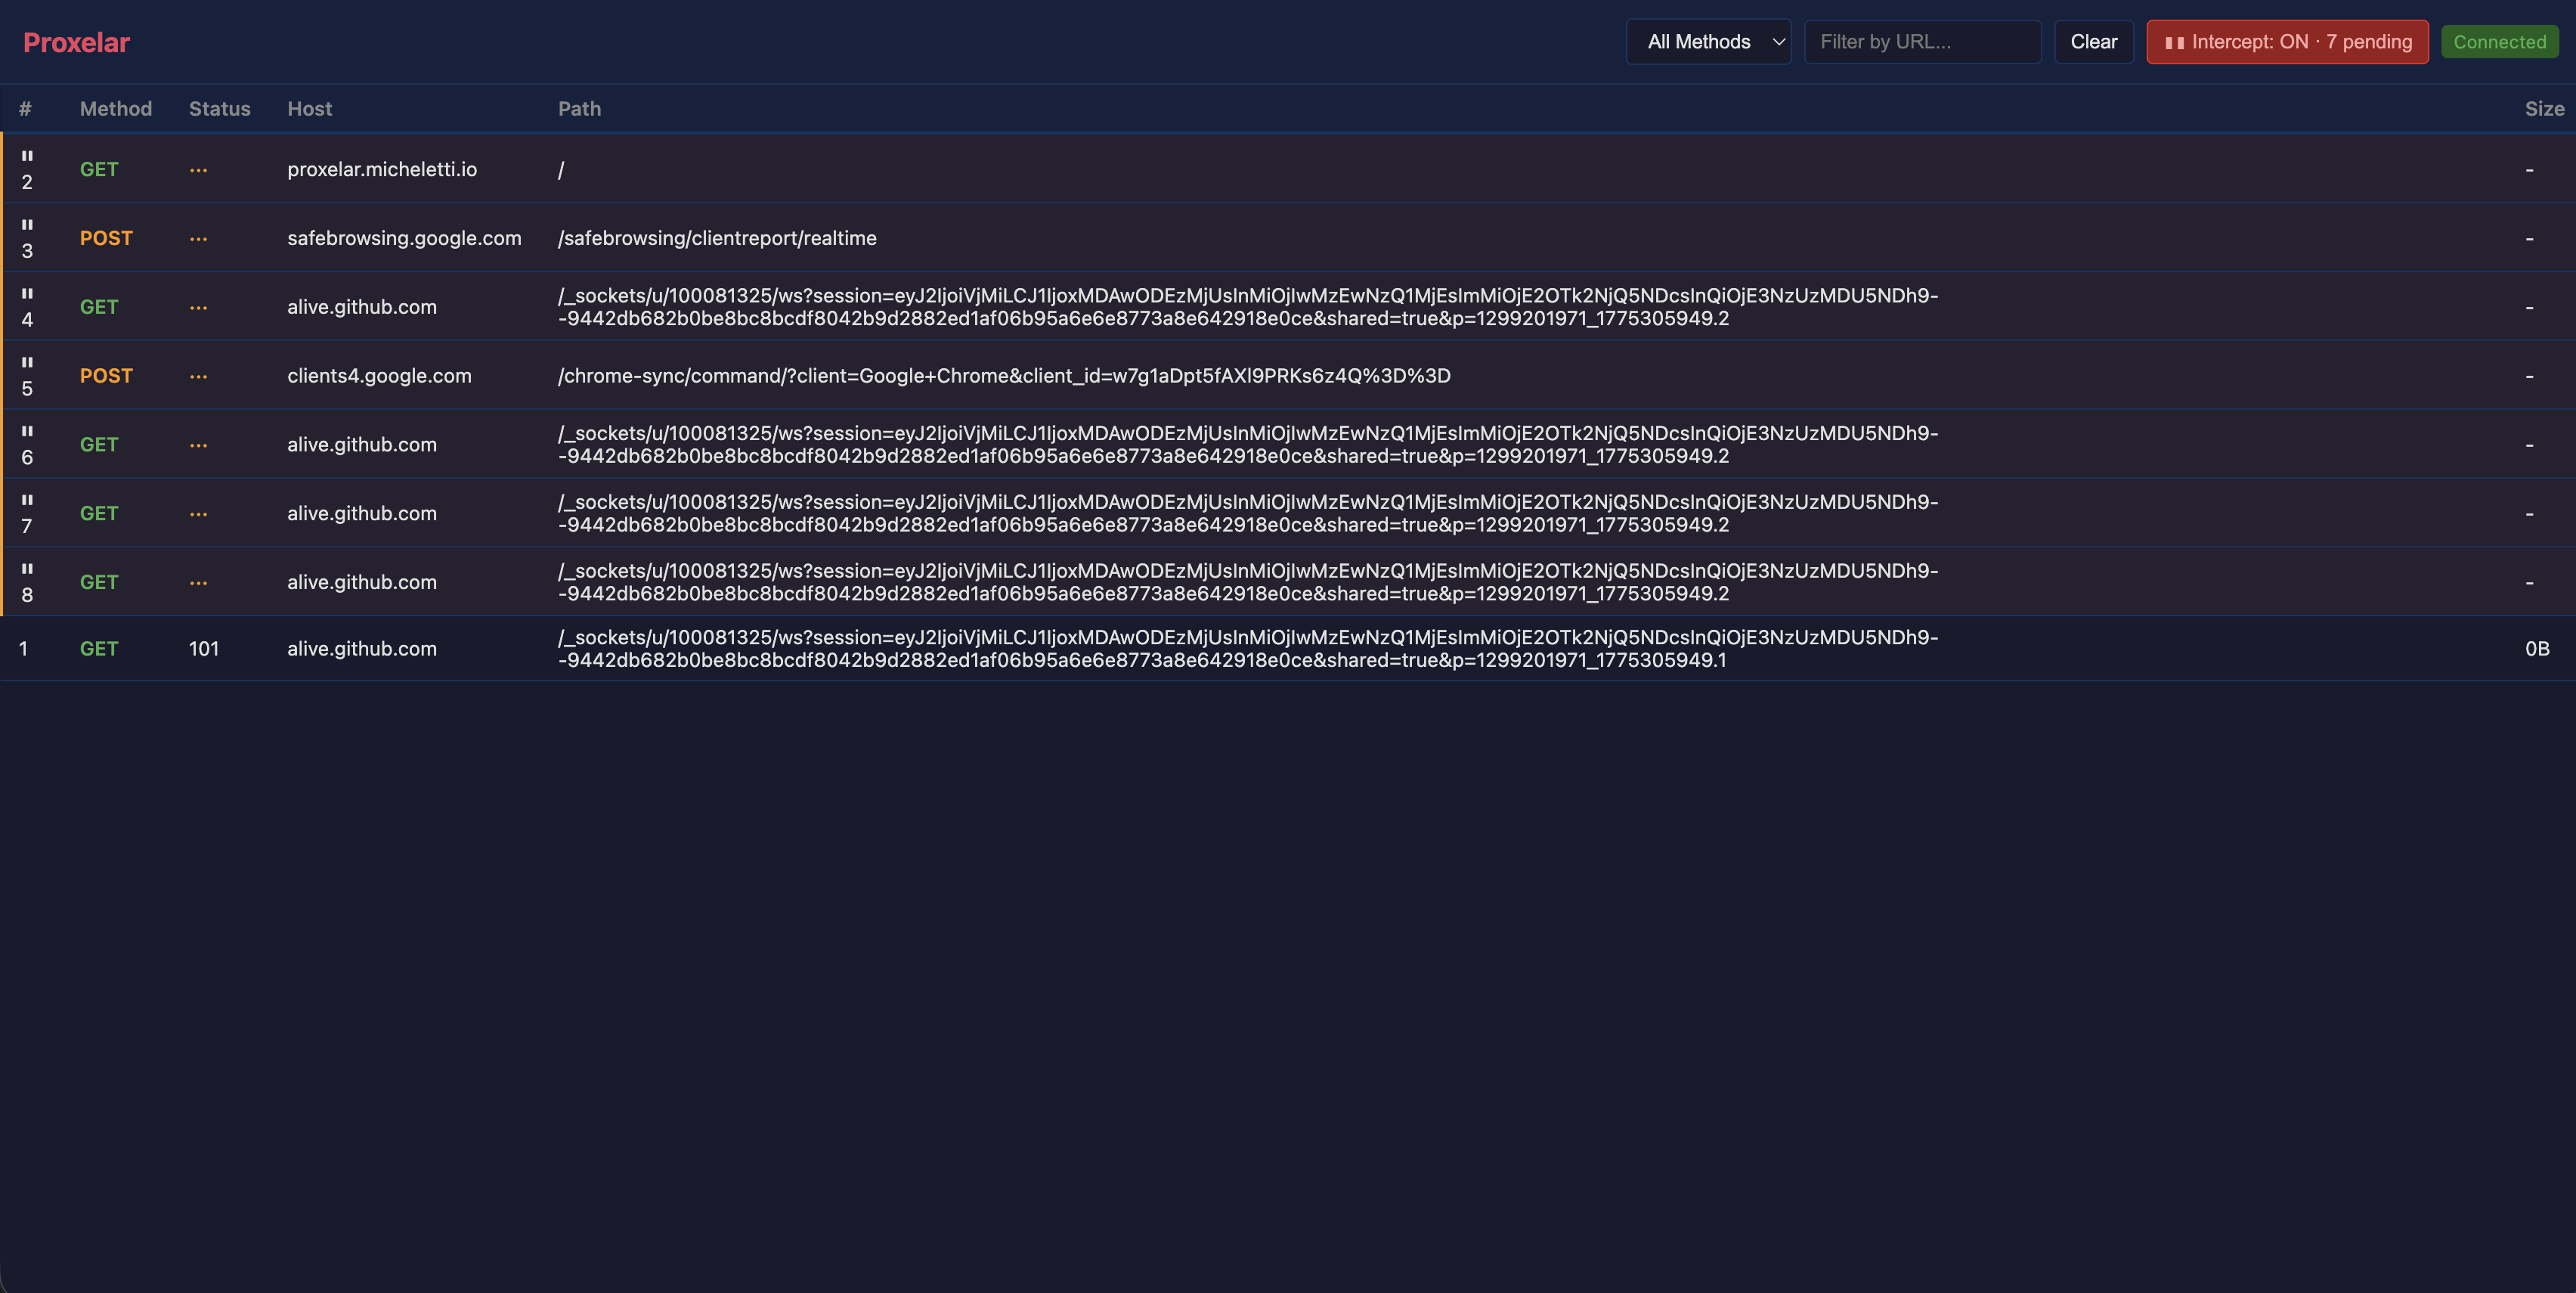Toggle the pause icon on request #7
The width and height of the screenshot is (2576, 1293).
coord(27,500)
